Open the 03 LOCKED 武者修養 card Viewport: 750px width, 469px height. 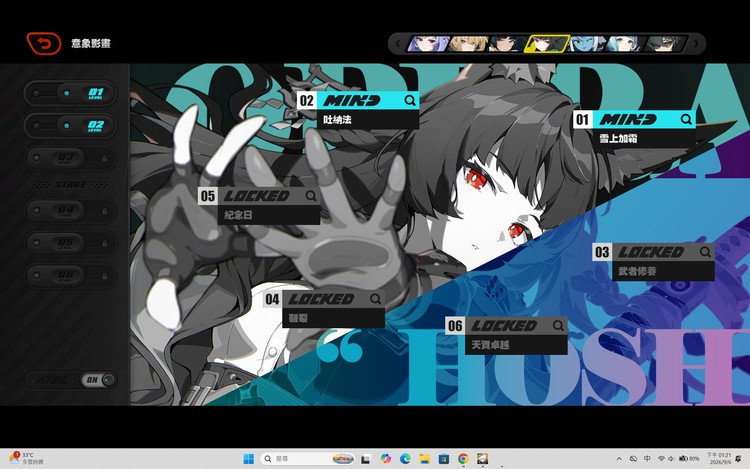[x=654, y=262]
